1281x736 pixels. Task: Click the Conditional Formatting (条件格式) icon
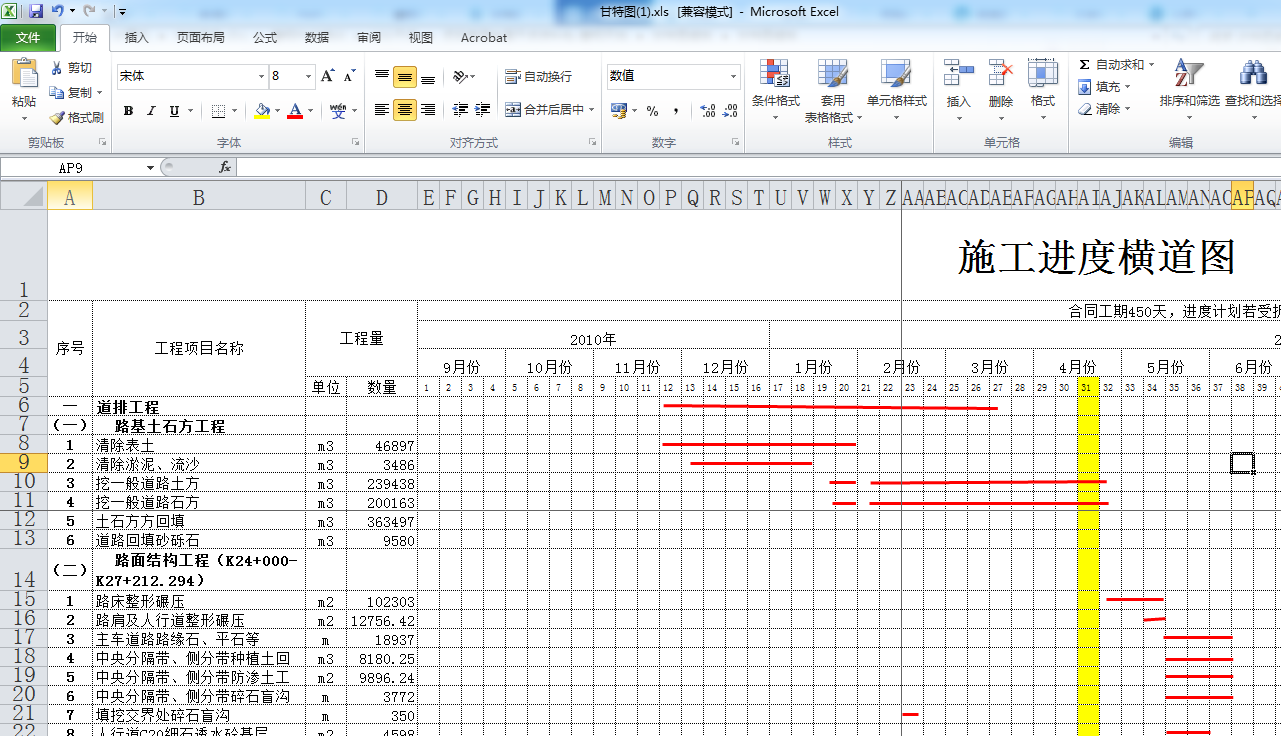tap(775, 75)
